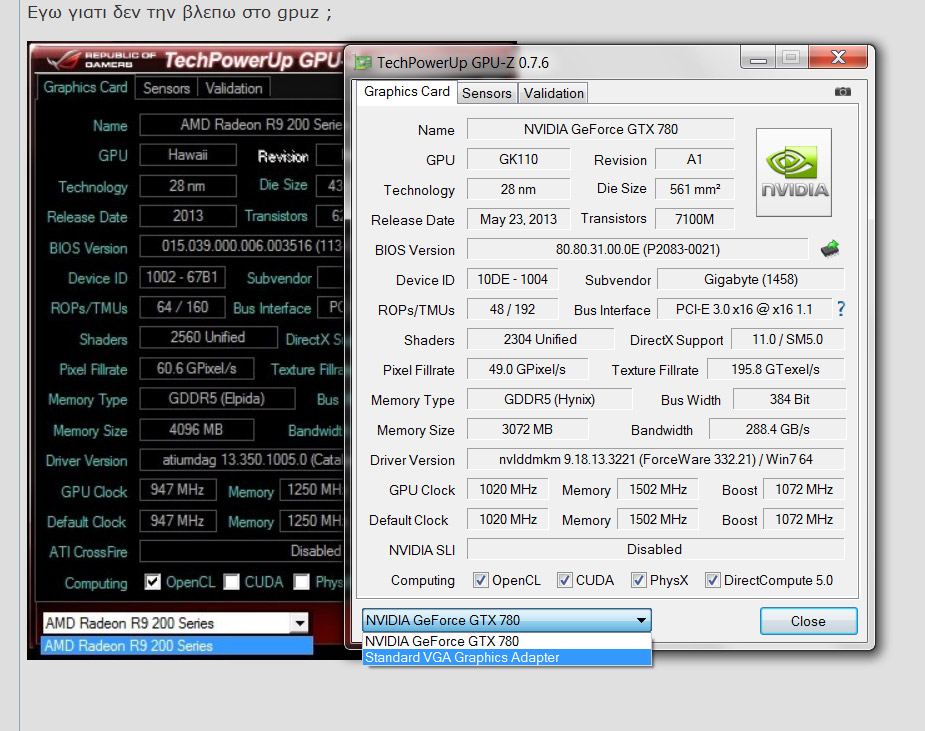The width and height of the screenshot is (925, 731).
Task: Click the GDDR5 (Hynix) memory type value
Action: pos(549,399)
